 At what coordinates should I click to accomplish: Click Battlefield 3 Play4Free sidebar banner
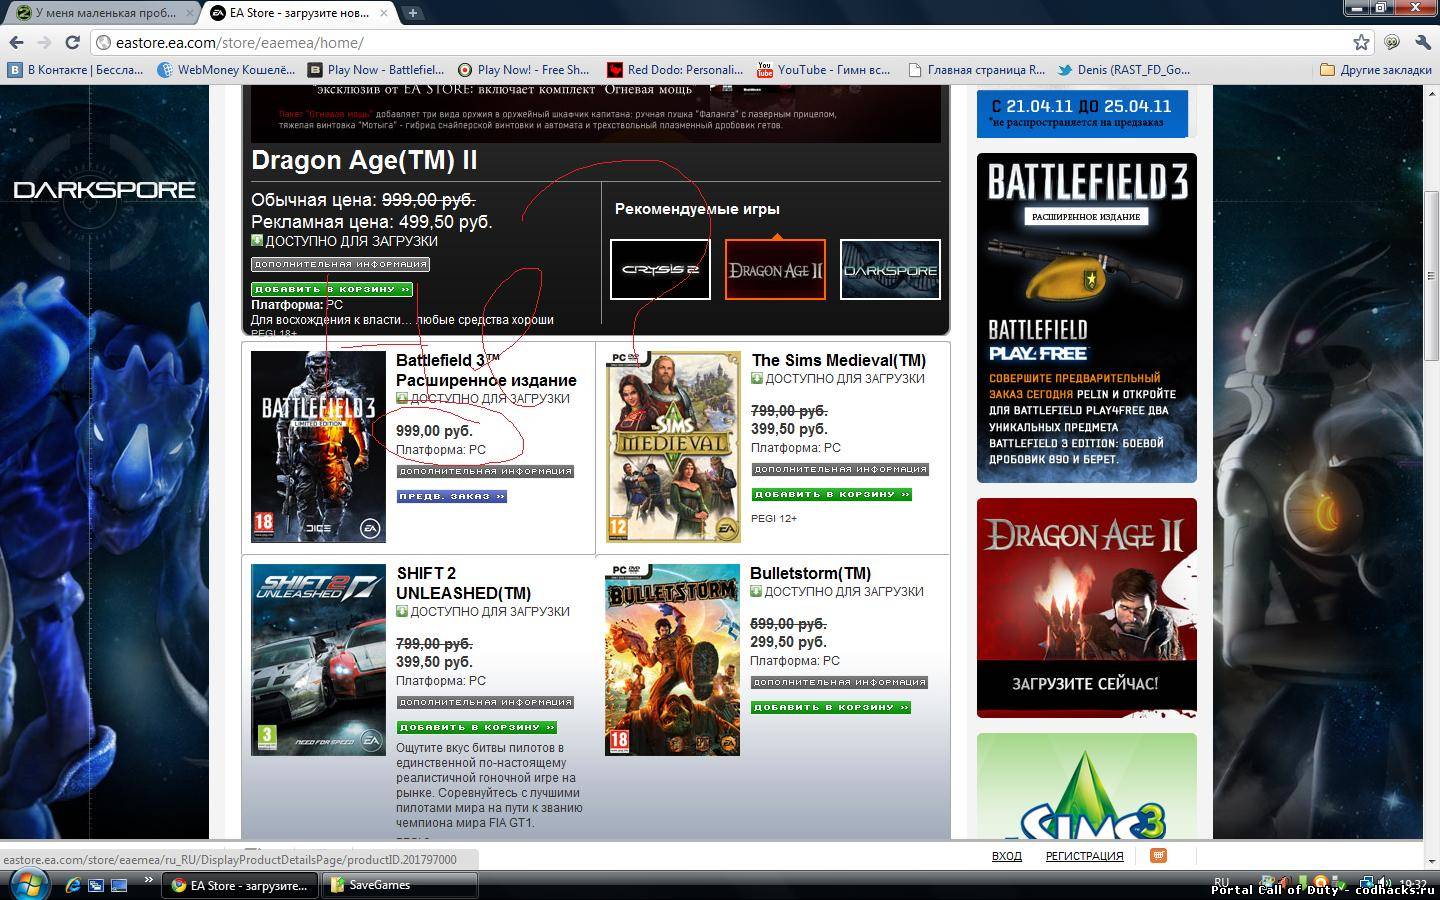(1087, 318)
